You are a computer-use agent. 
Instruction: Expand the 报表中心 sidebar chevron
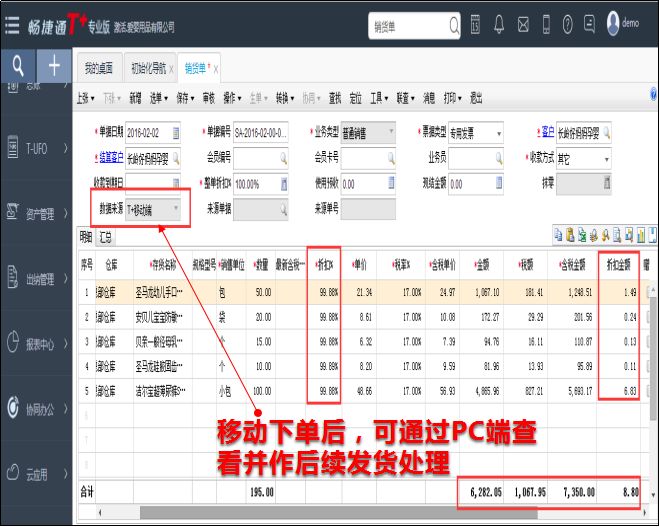tap(66, 343)
